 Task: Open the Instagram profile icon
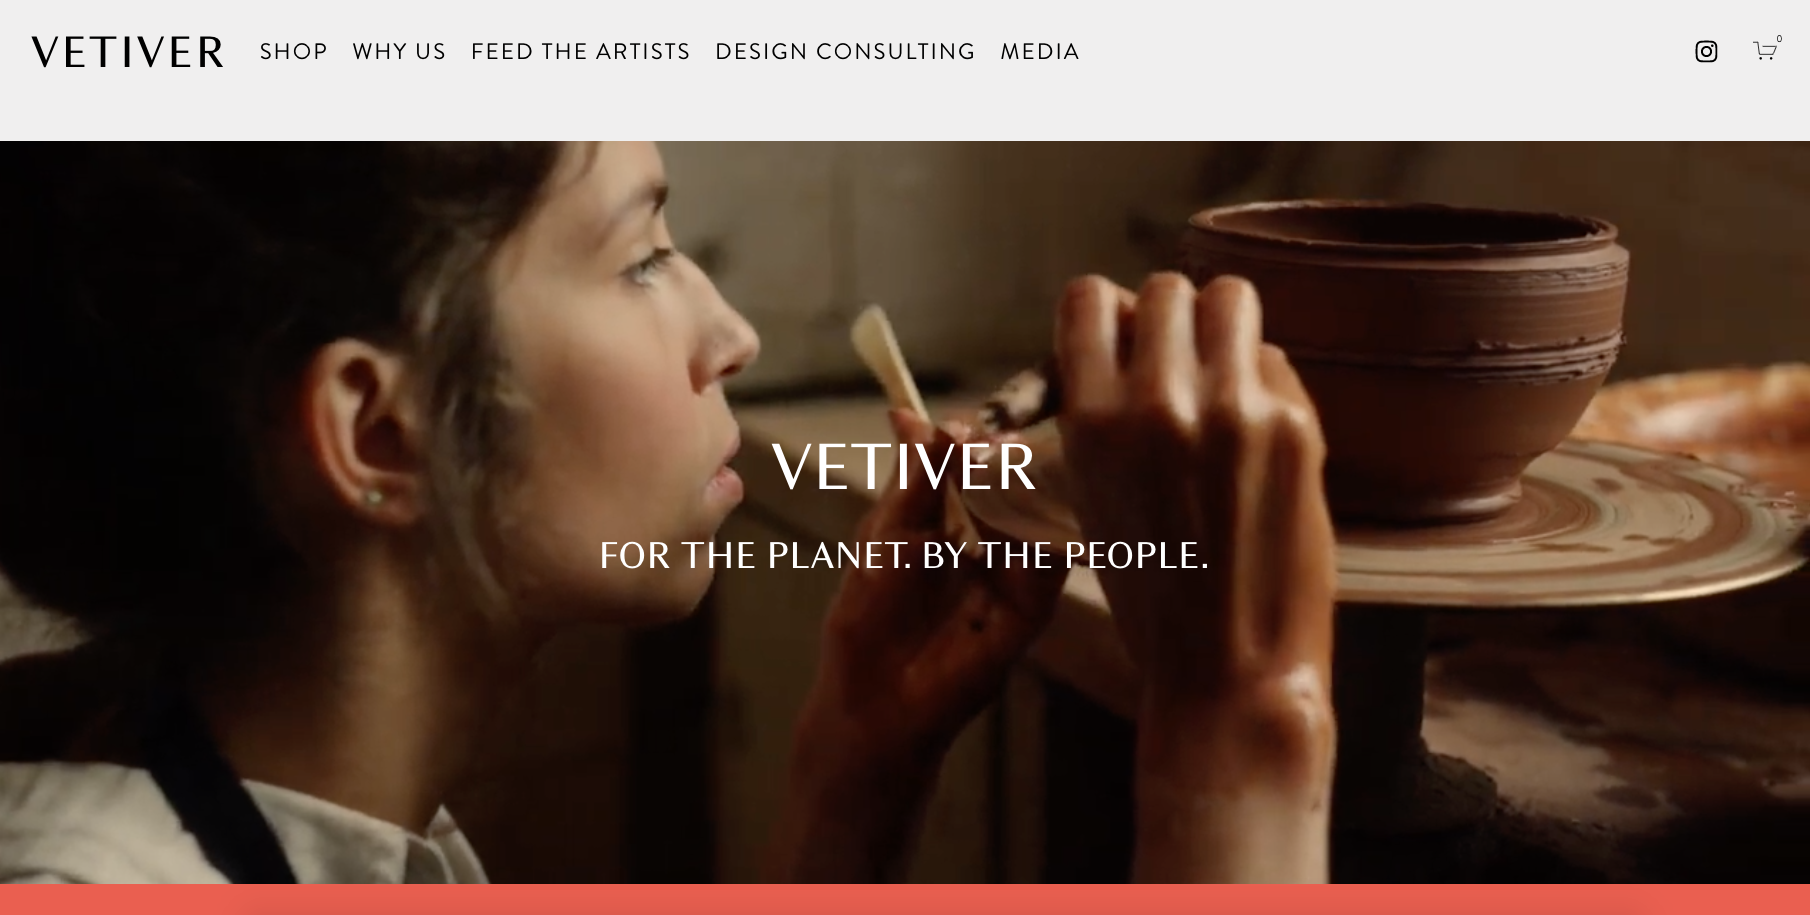click(x=1706, y=52)
